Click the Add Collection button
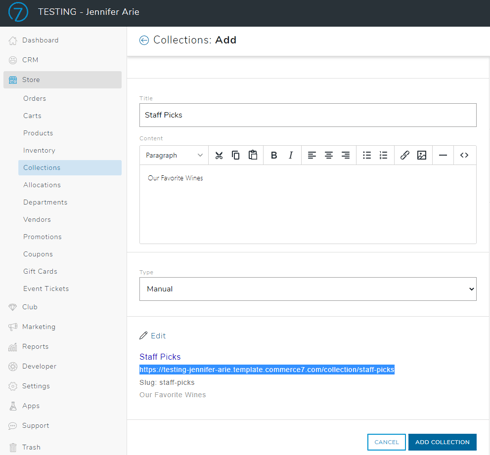490x455 pixels. (442, 442)
